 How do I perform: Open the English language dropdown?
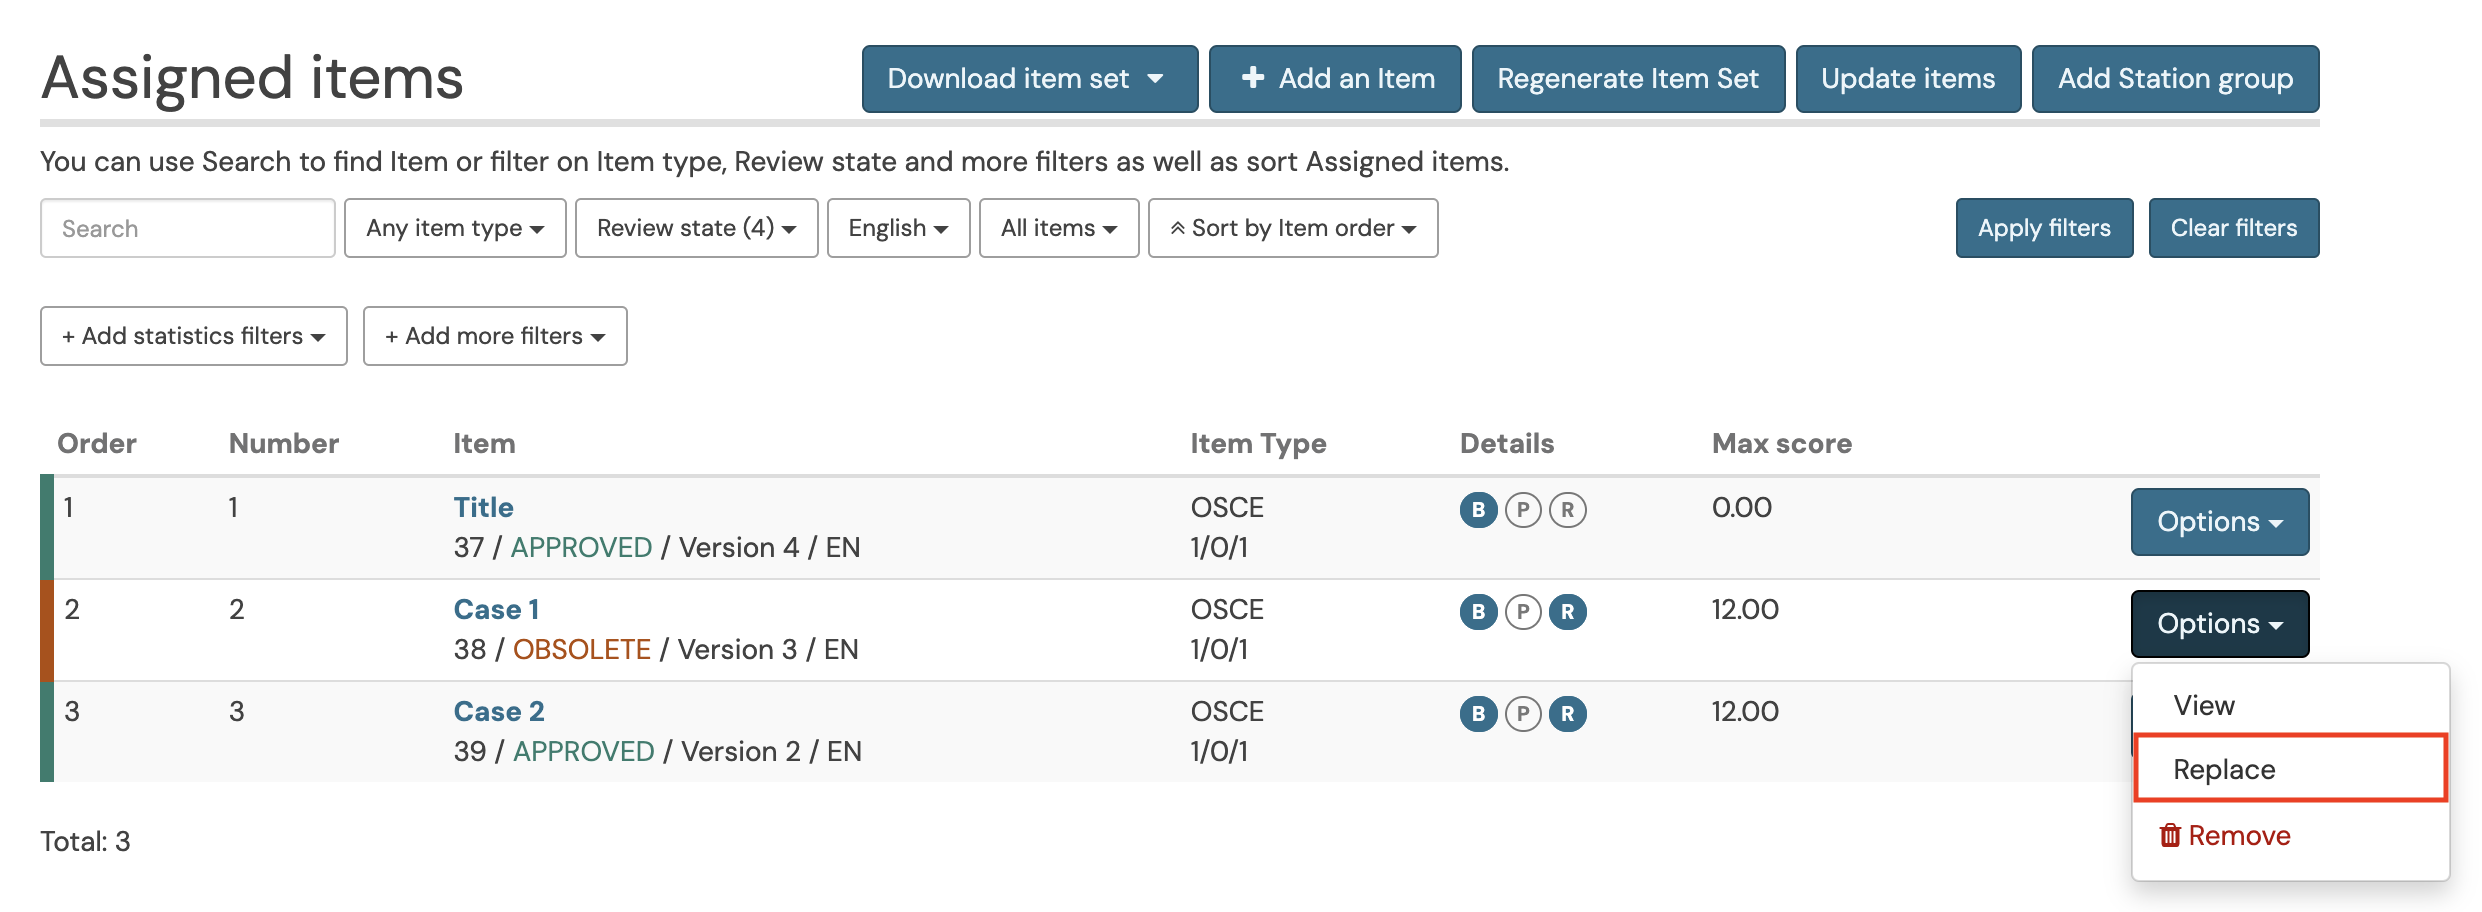[898, 228]
